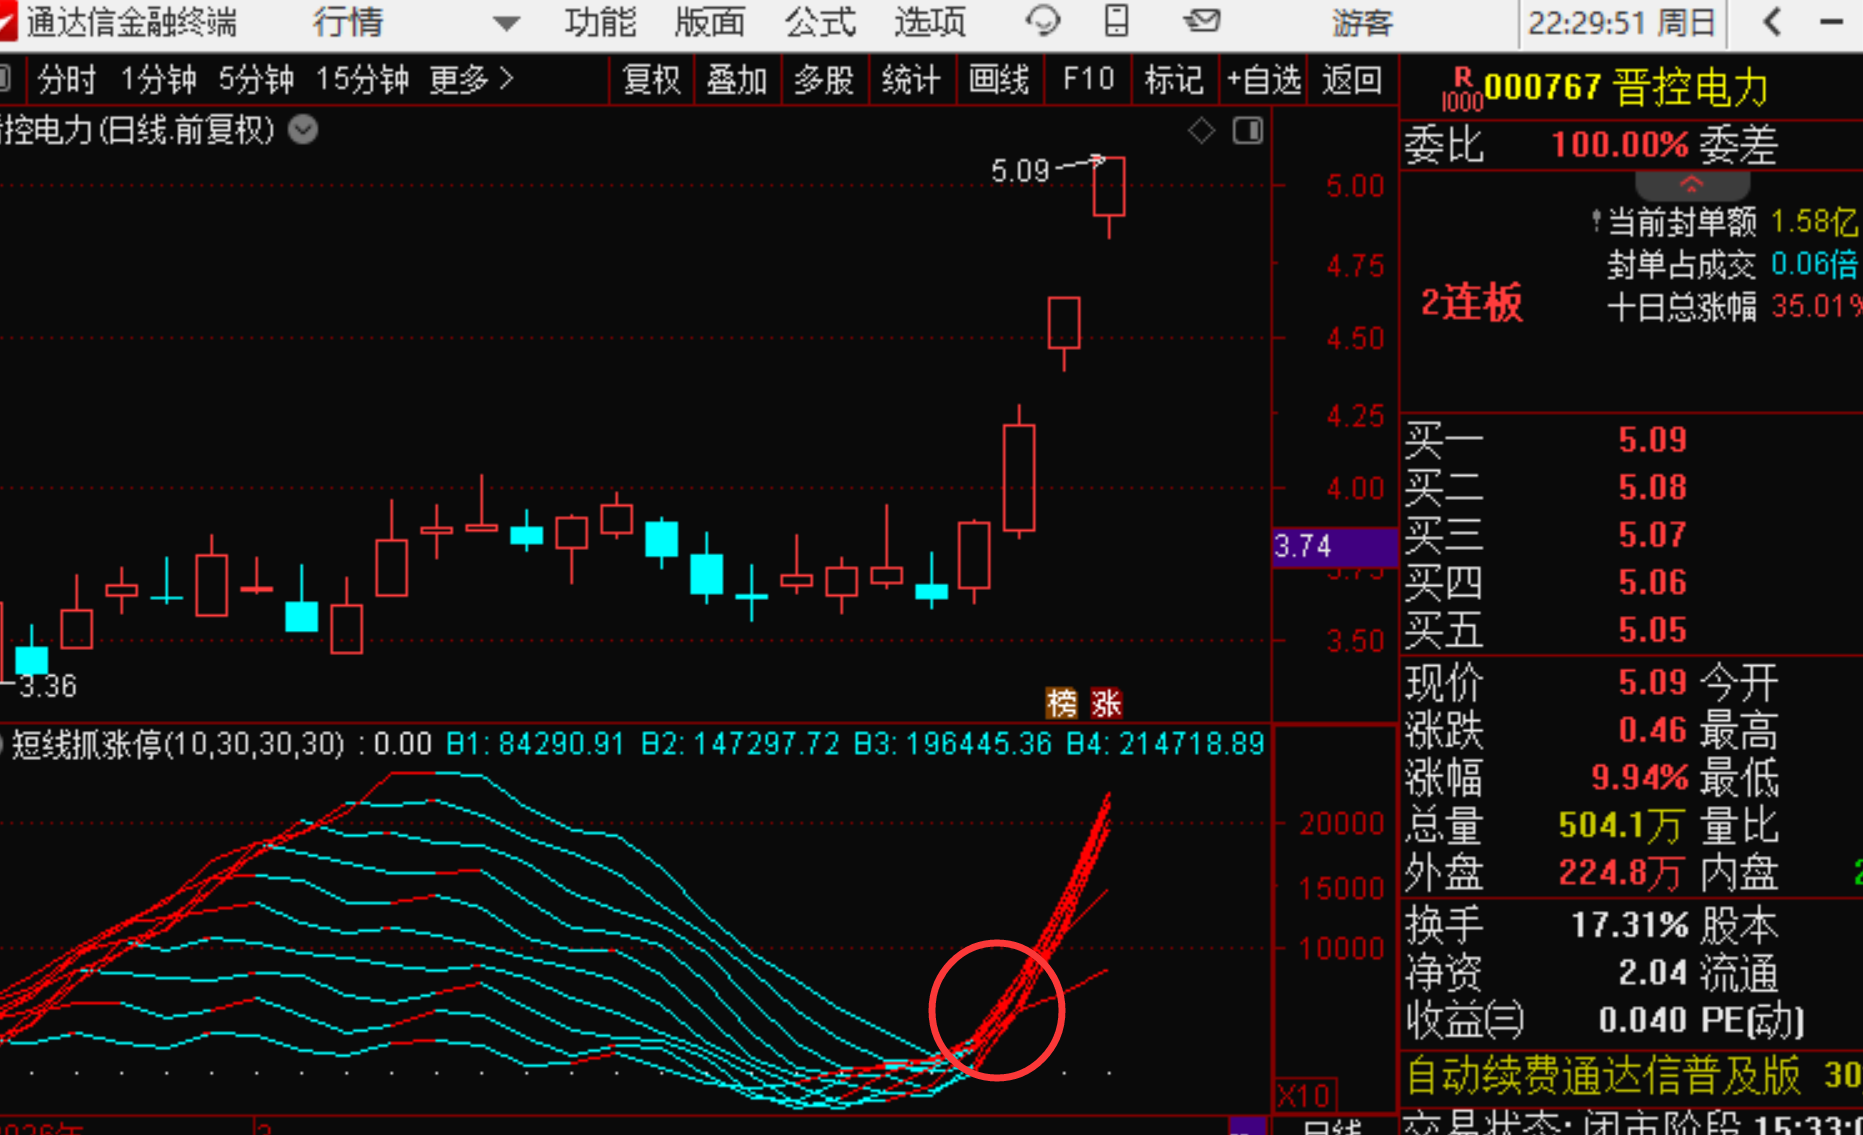Open the 公式 menu
Viewport: 1863px width, 1135px height.
(820, 22)
